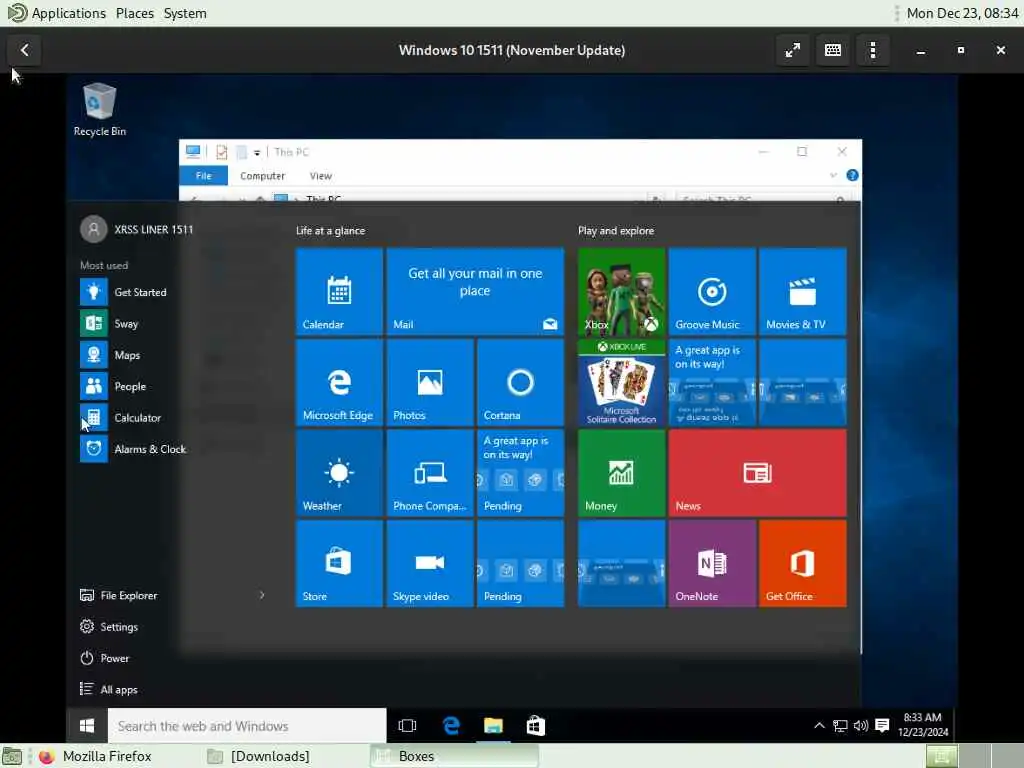Open the News tile

click(758, 473)
